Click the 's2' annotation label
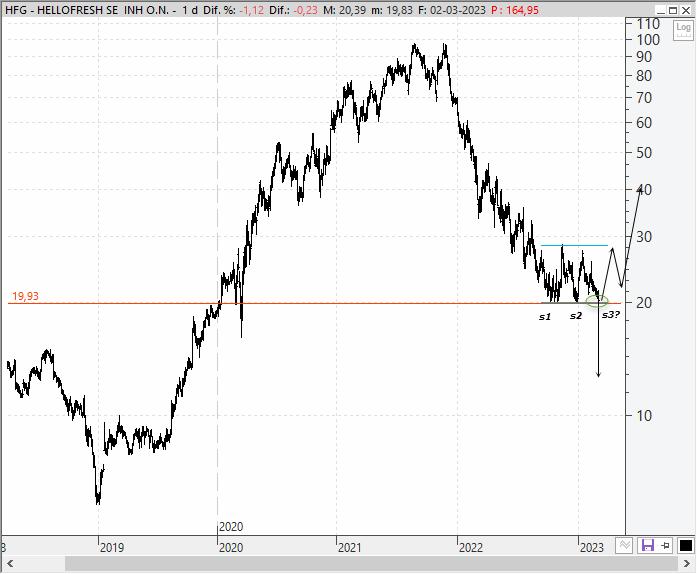Viewport: 697px width, 574px height. tap(576, 316)
